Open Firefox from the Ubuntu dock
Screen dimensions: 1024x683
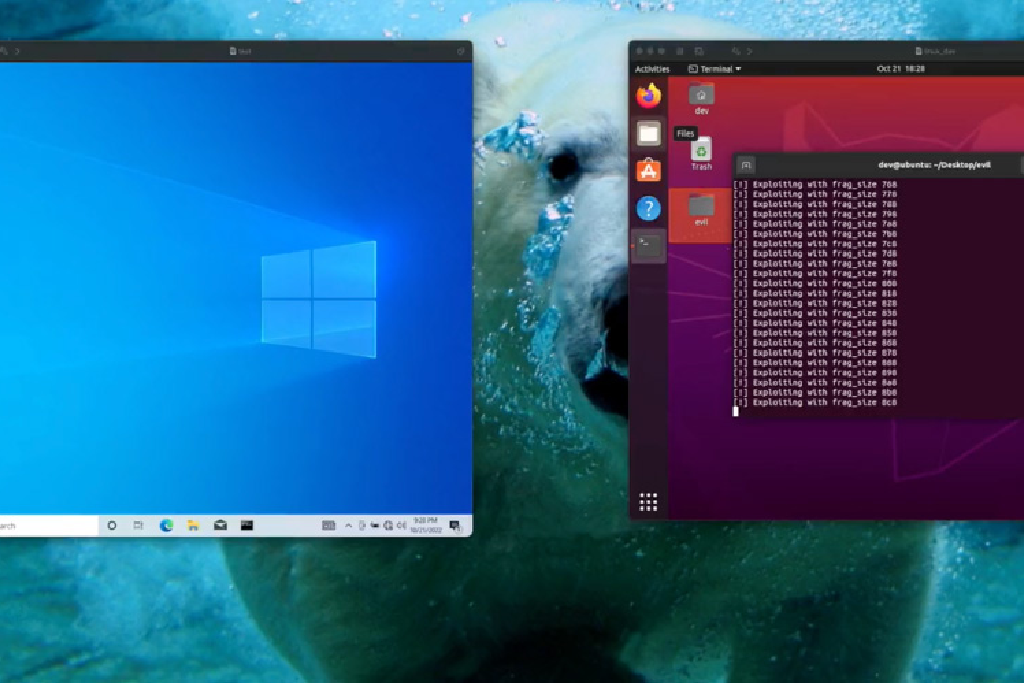point(648,96)
